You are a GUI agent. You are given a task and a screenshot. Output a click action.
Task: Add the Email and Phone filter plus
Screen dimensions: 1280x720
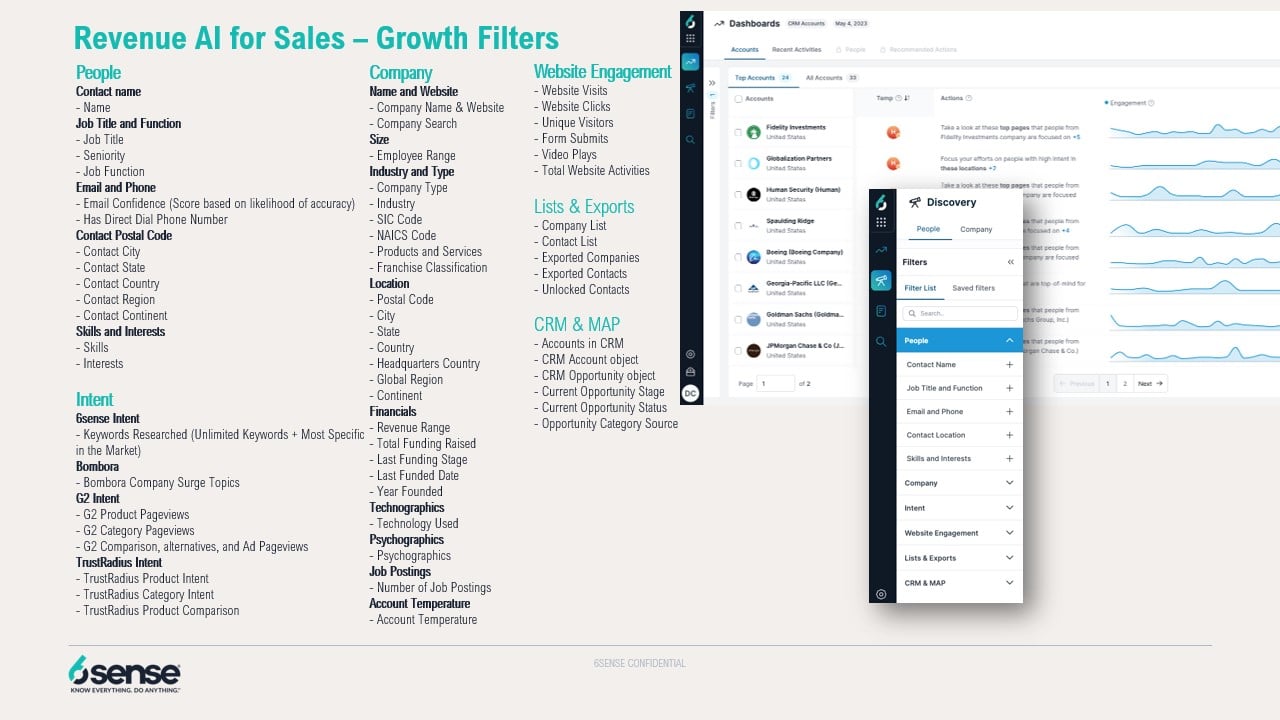1009,412
